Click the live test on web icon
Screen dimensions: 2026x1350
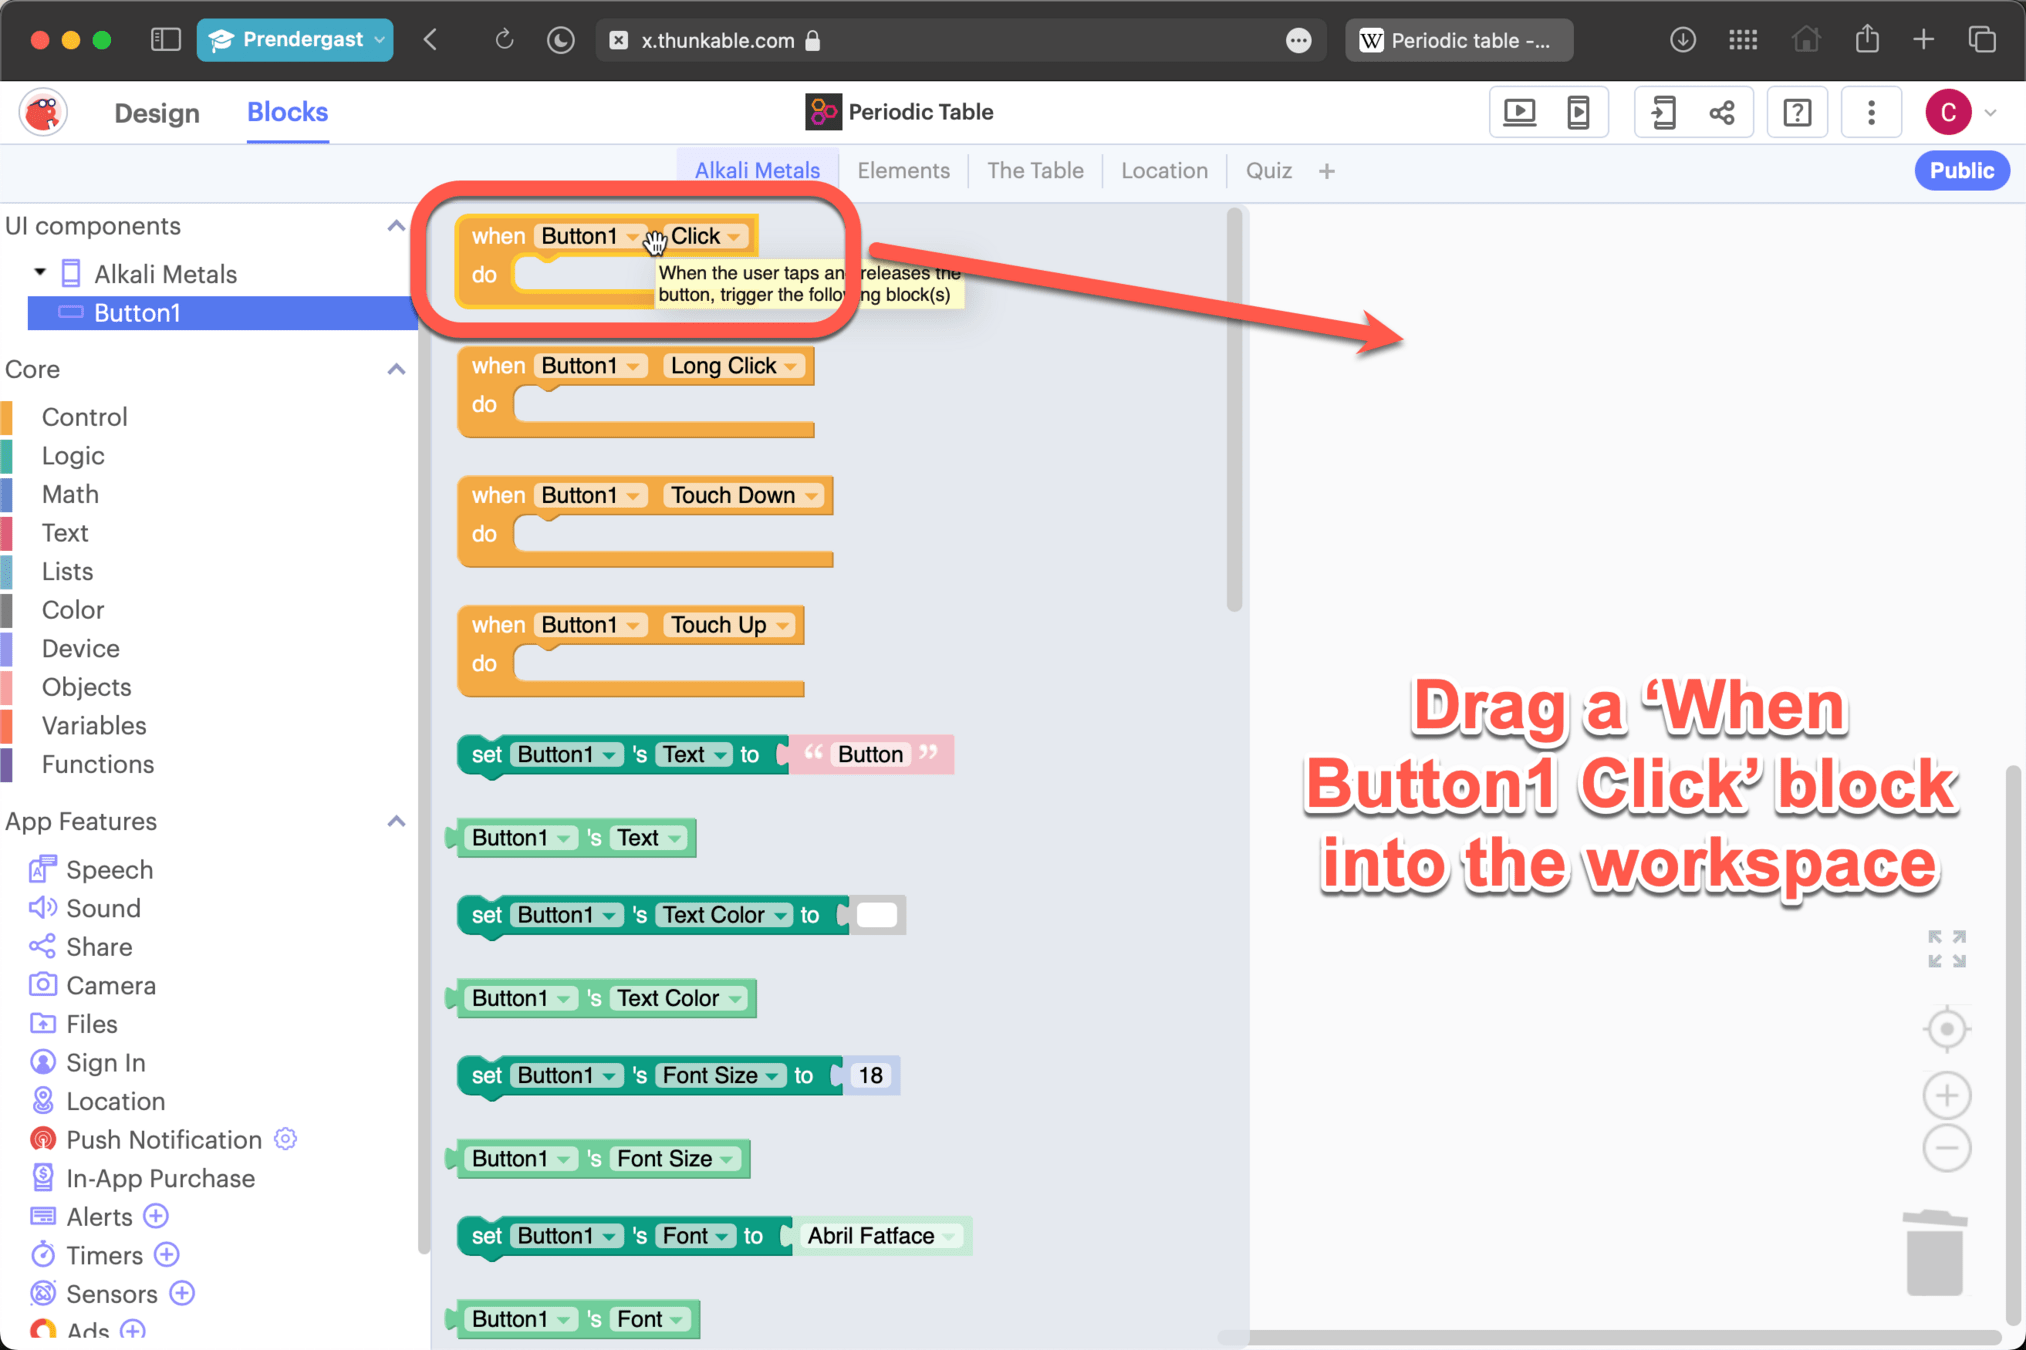1519,112
